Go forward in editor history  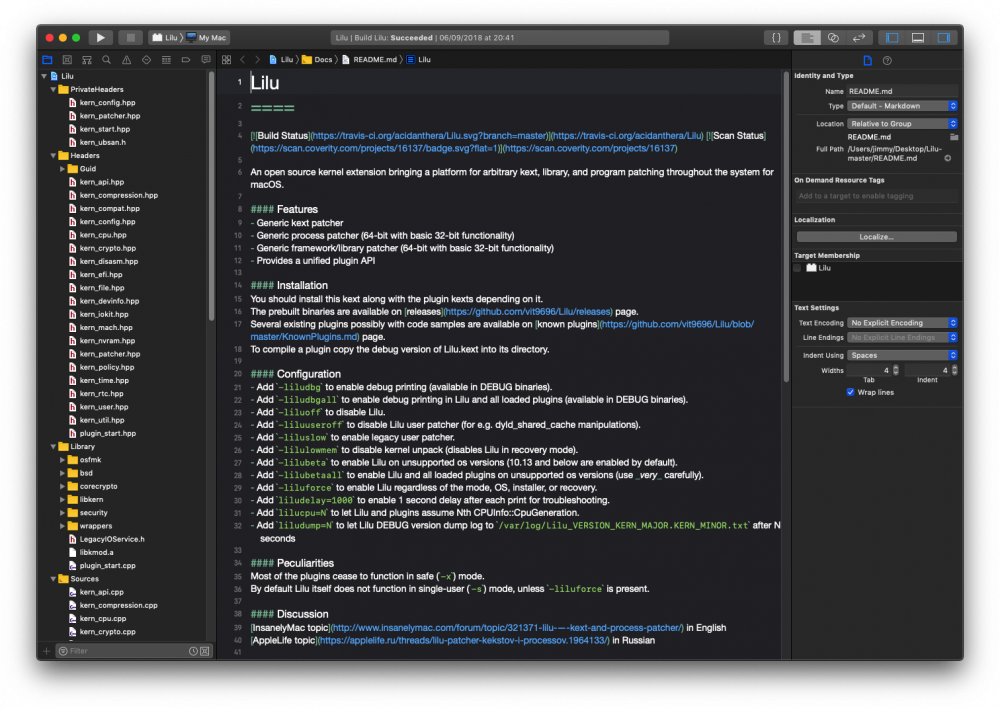[257, 60]
